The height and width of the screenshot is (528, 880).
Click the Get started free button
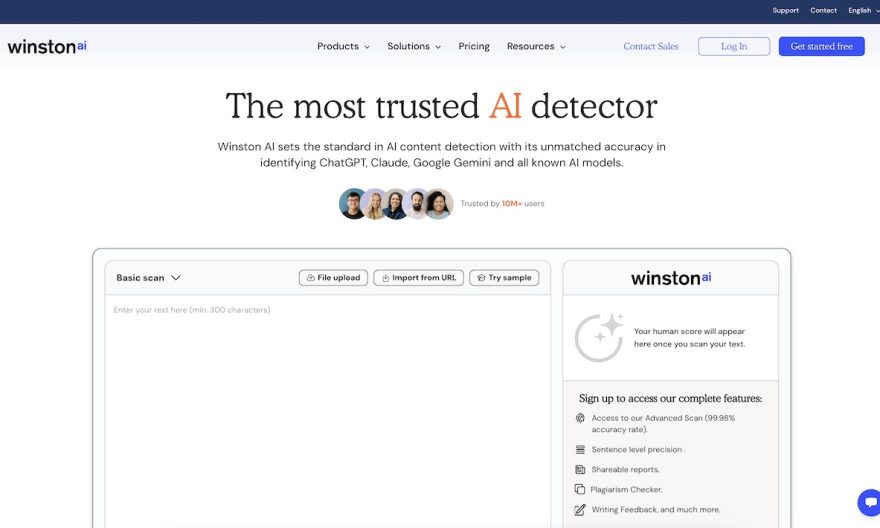(821, 46)
